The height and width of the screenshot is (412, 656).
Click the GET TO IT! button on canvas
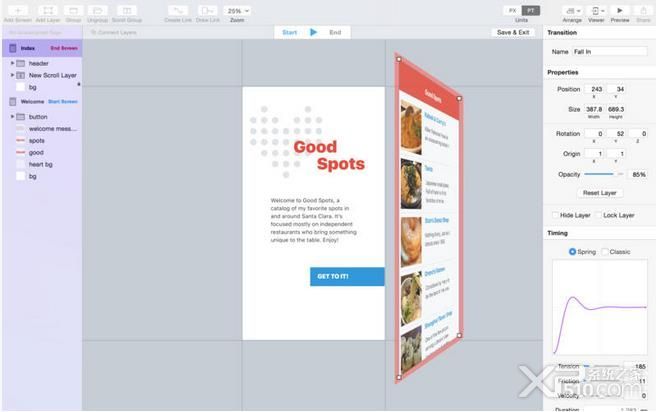347,276
